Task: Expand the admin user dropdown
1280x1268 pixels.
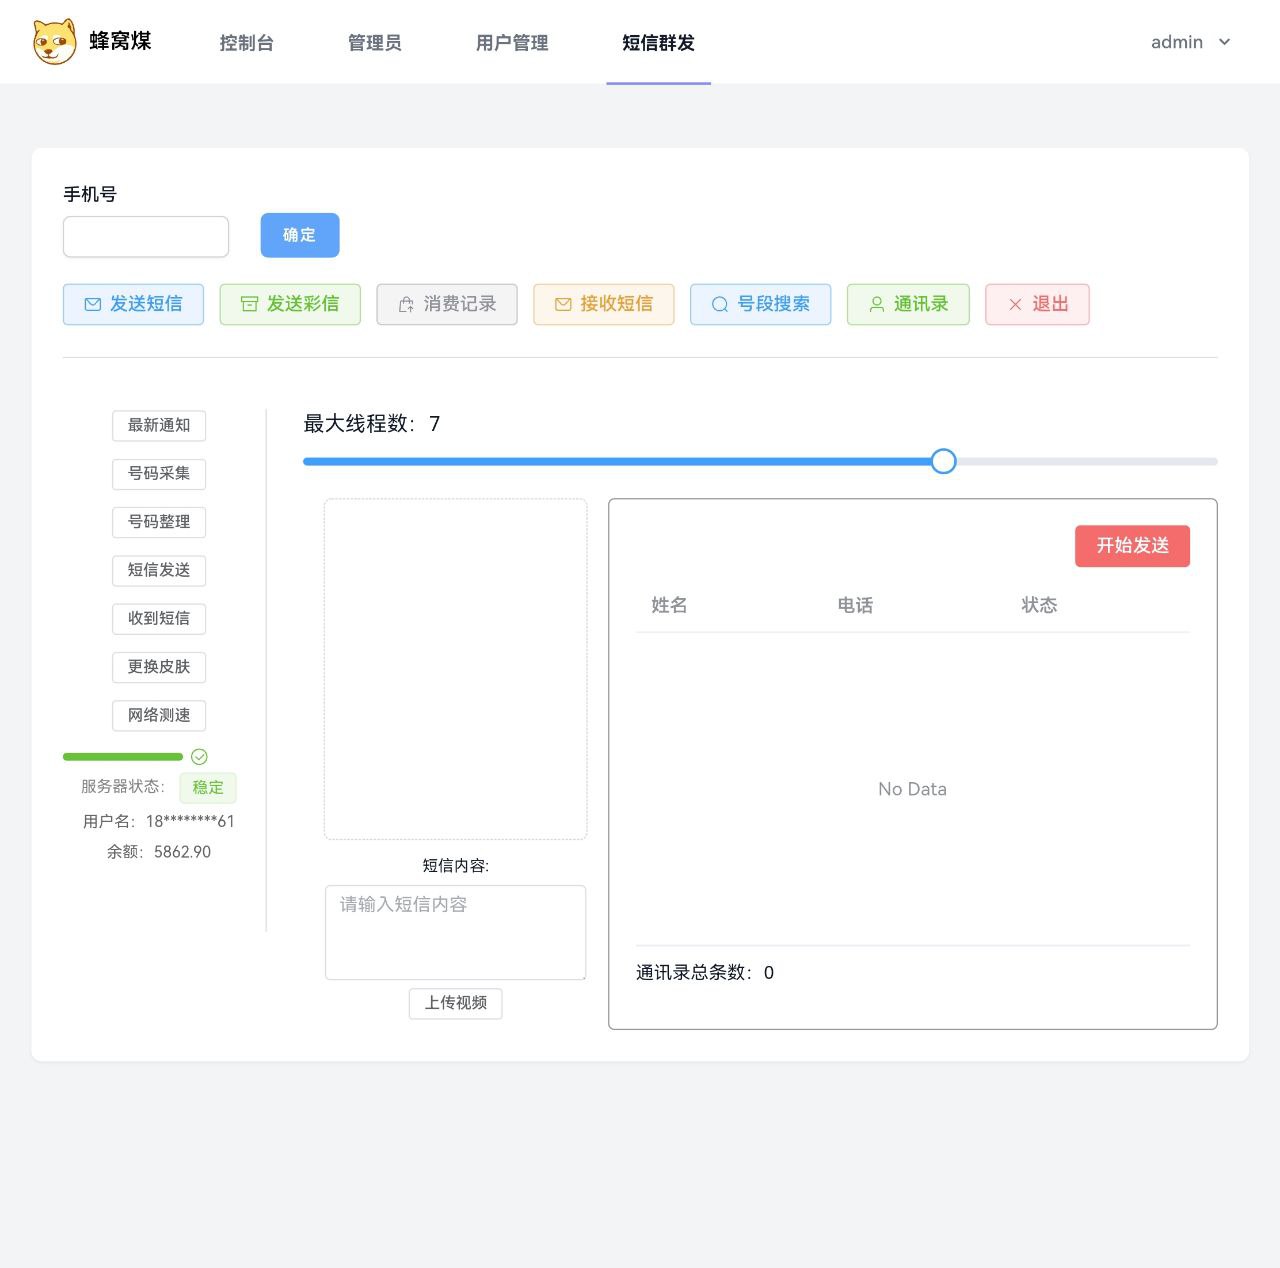Action: click(x=1190, y=42)
